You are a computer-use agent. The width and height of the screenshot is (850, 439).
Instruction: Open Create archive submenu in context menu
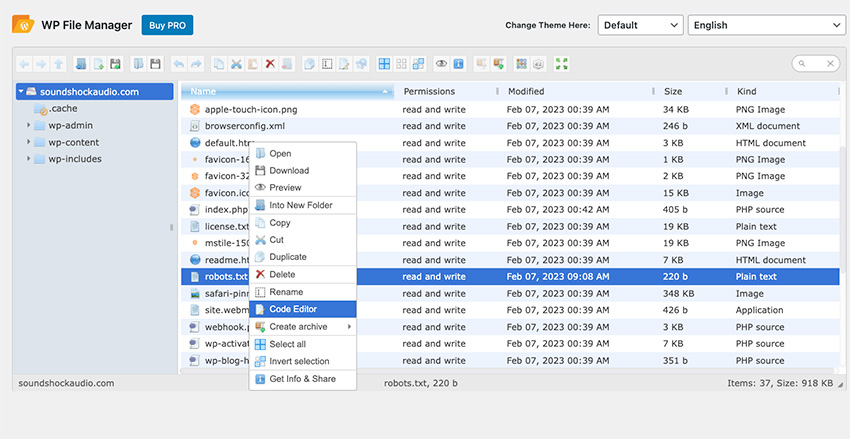[301, 327]
